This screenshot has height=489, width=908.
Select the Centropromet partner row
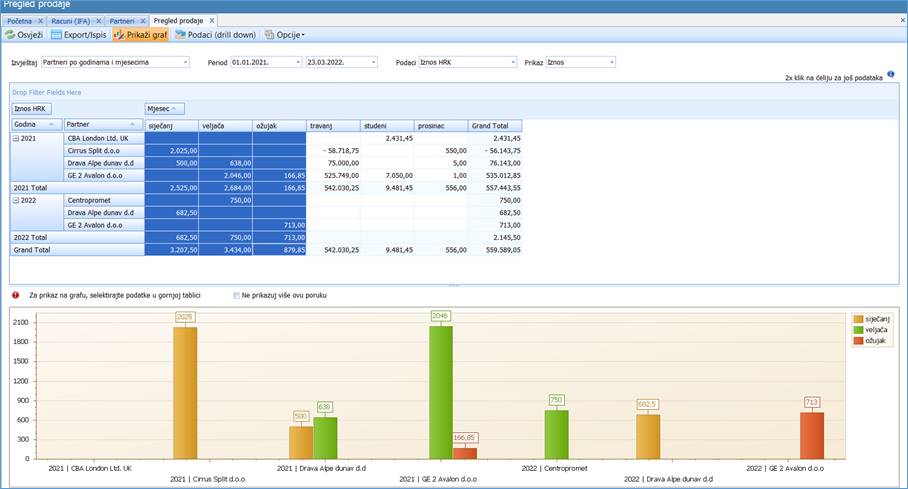[104, 200]
